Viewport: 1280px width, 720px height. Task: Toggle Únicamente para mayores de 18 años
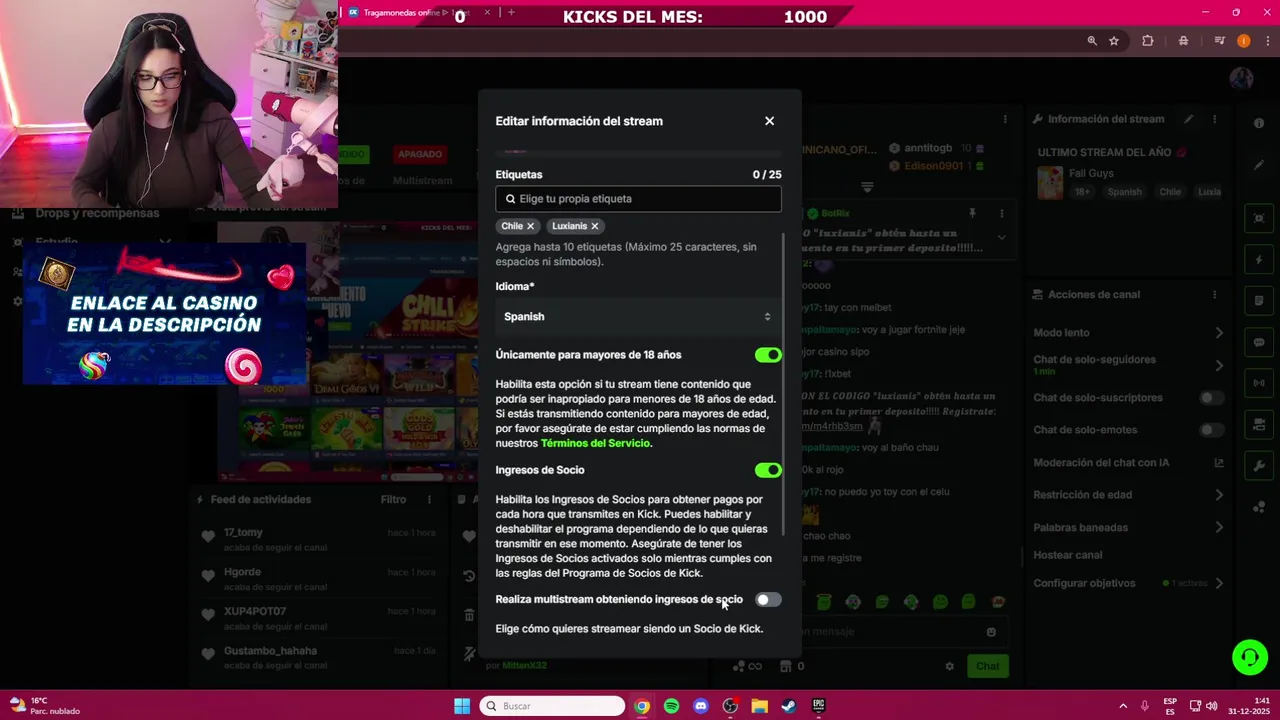click(768, 355)
